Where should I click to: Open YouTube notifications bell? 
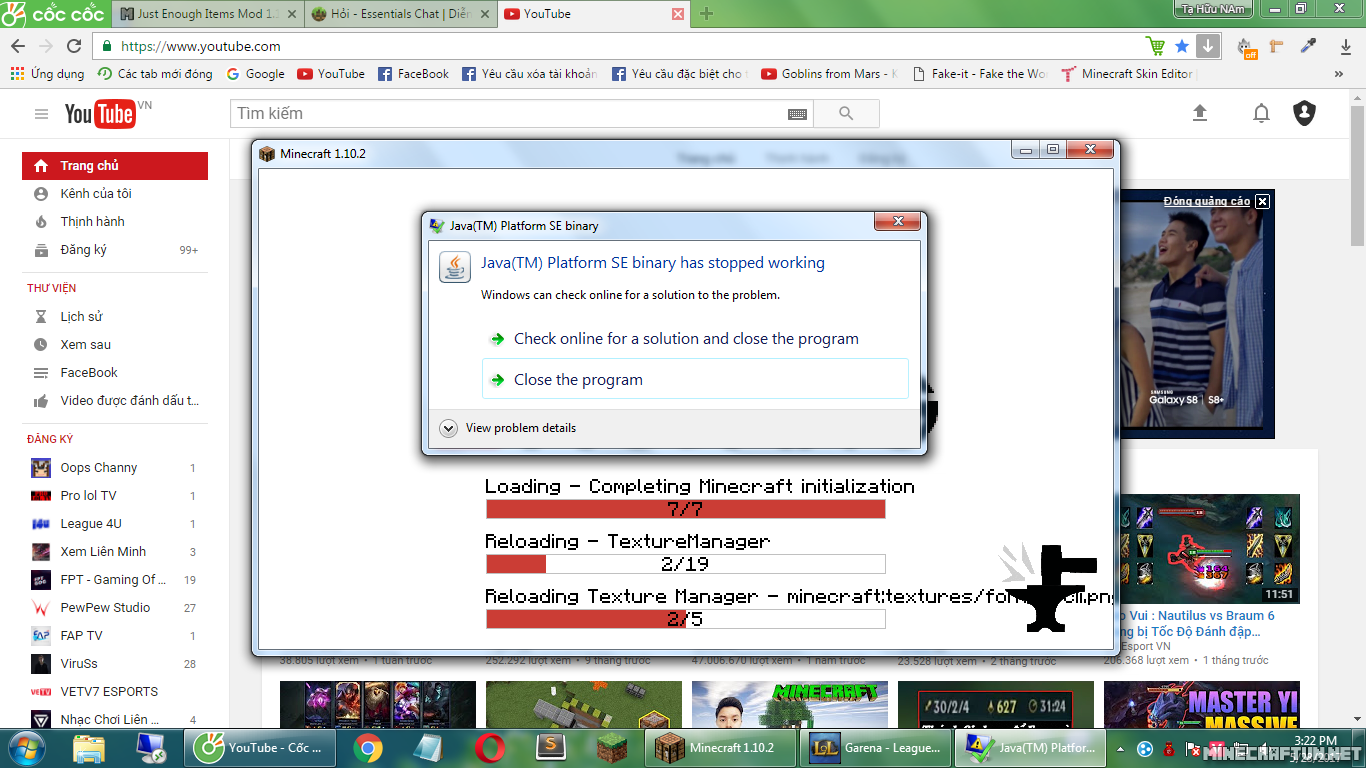(x=1261, y=113)
